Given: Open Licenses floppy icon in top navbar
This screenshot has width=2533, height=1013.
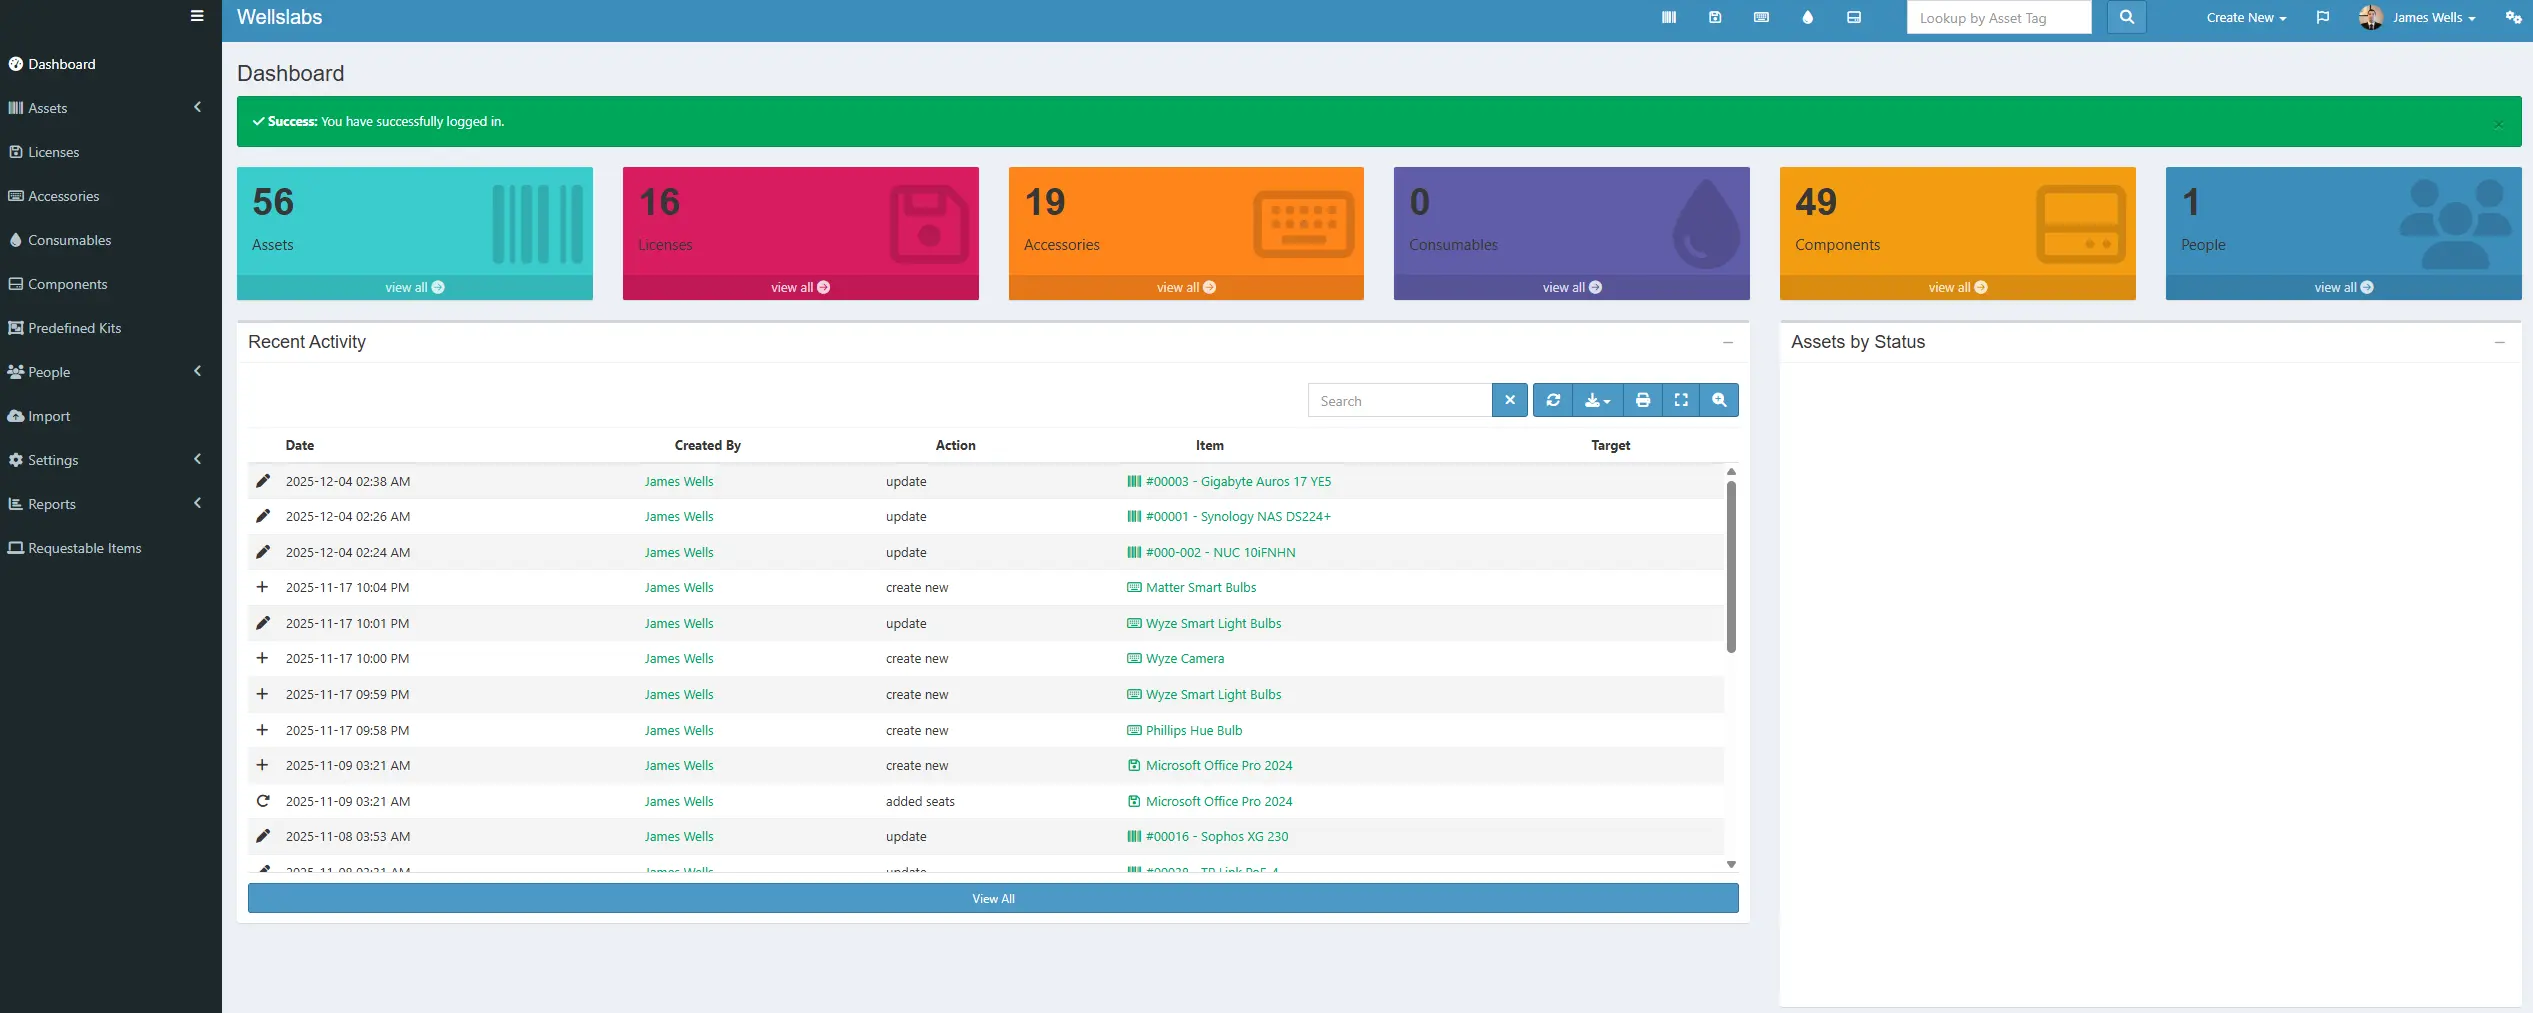Looking at the screenshot, I should (x=1715, y=17).
